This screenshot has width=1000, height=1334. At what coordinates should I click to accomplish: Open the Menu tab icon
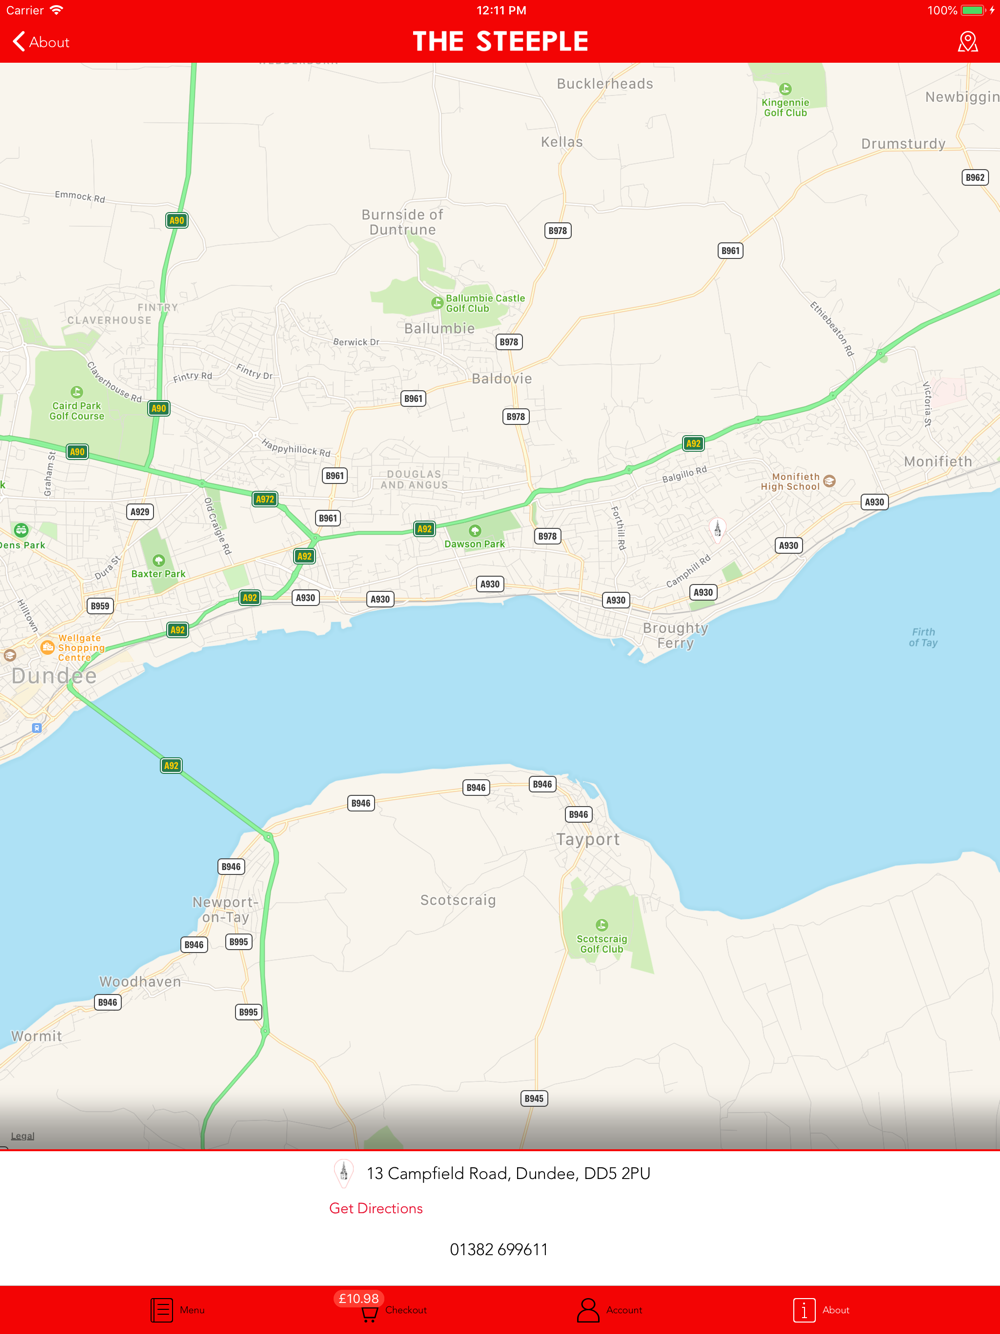pos(162,1310)
